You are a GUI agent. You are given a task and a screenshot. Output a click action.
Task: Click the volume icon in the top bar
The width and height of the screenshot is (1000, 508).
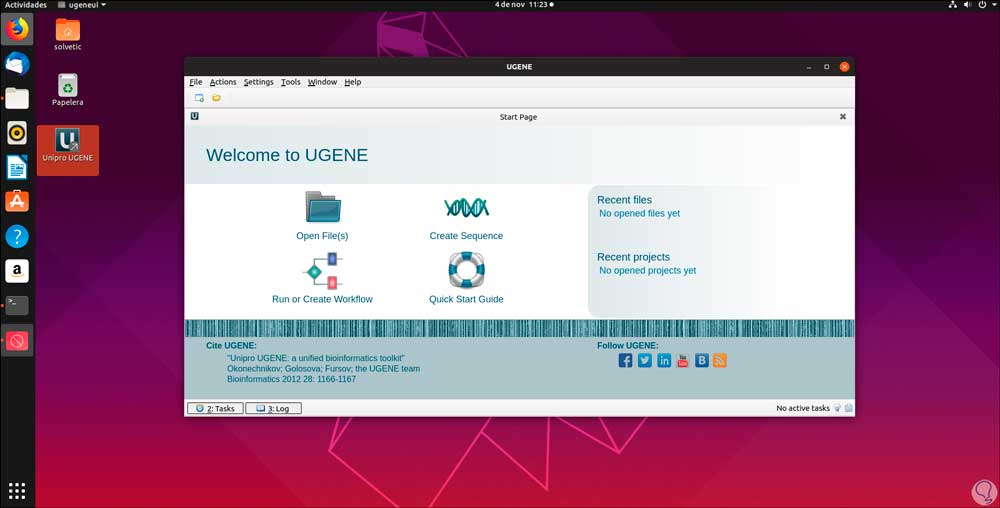[x=967, y=4]
